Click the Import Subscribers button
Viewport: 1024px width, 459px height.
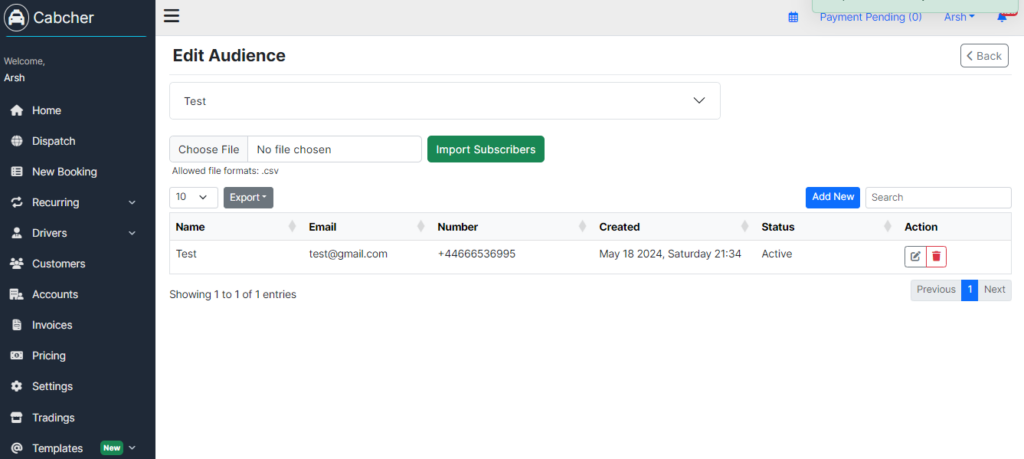(x=485, y=150)
